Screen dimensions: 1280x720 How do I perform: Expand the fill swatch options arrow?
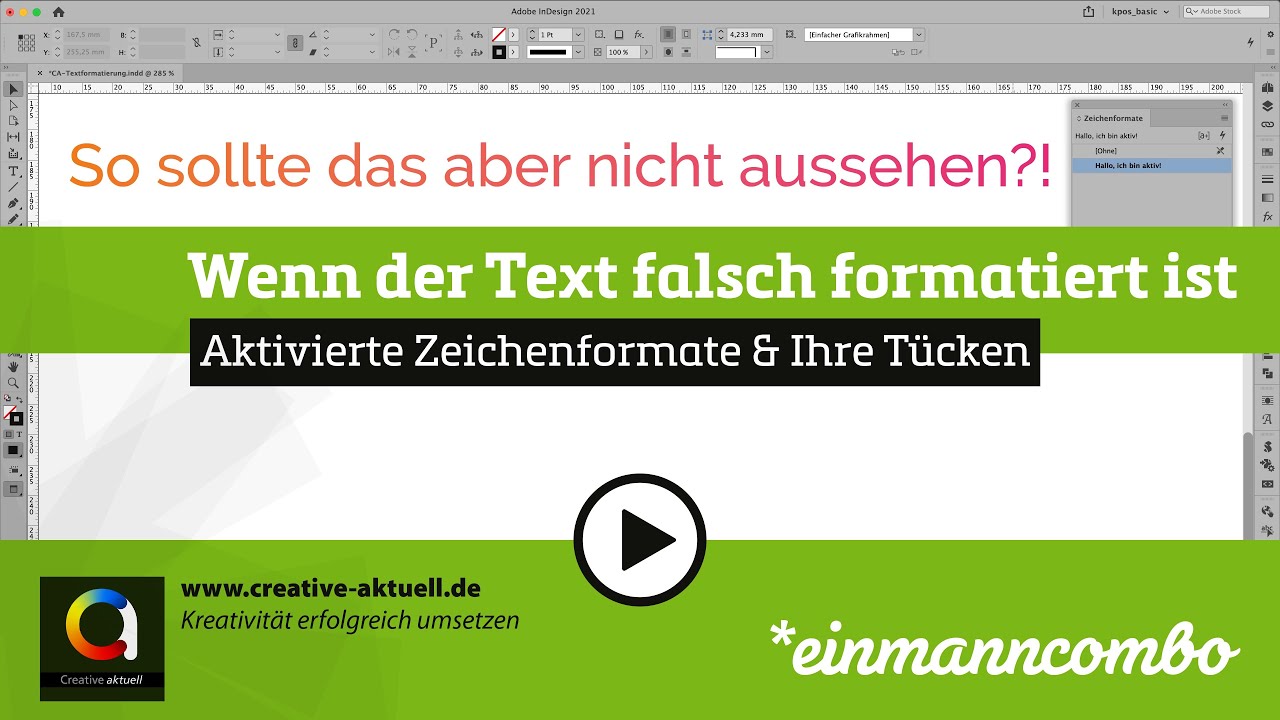coord(513,35)
